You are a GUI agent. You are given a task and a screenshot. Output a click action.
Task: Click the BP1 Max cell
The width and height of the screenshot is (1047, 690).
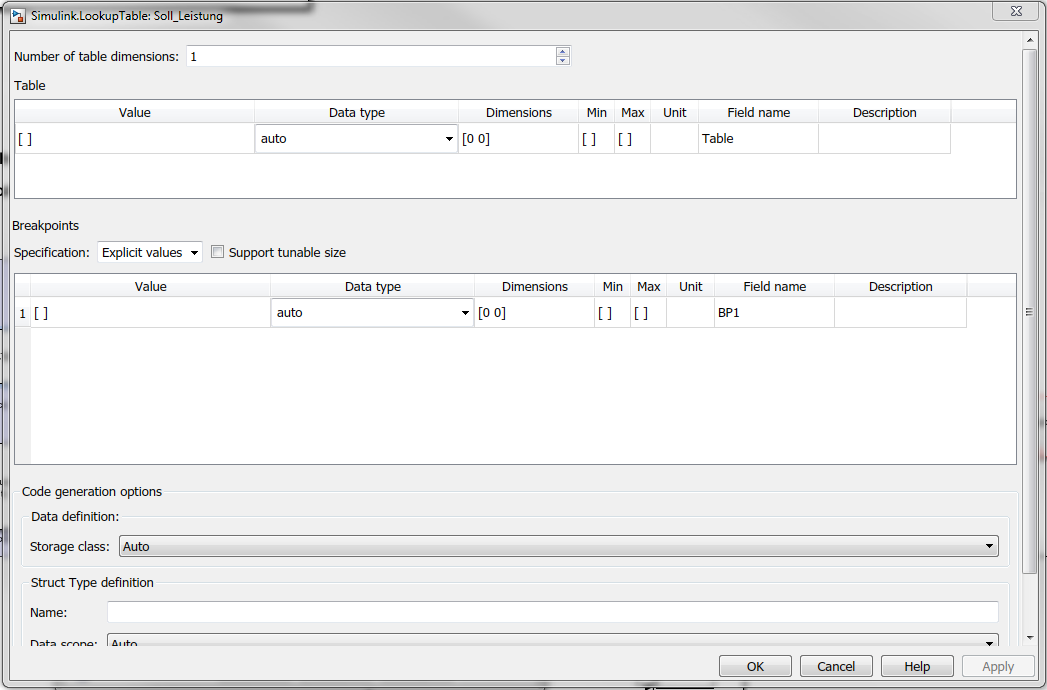click(648, 313)
